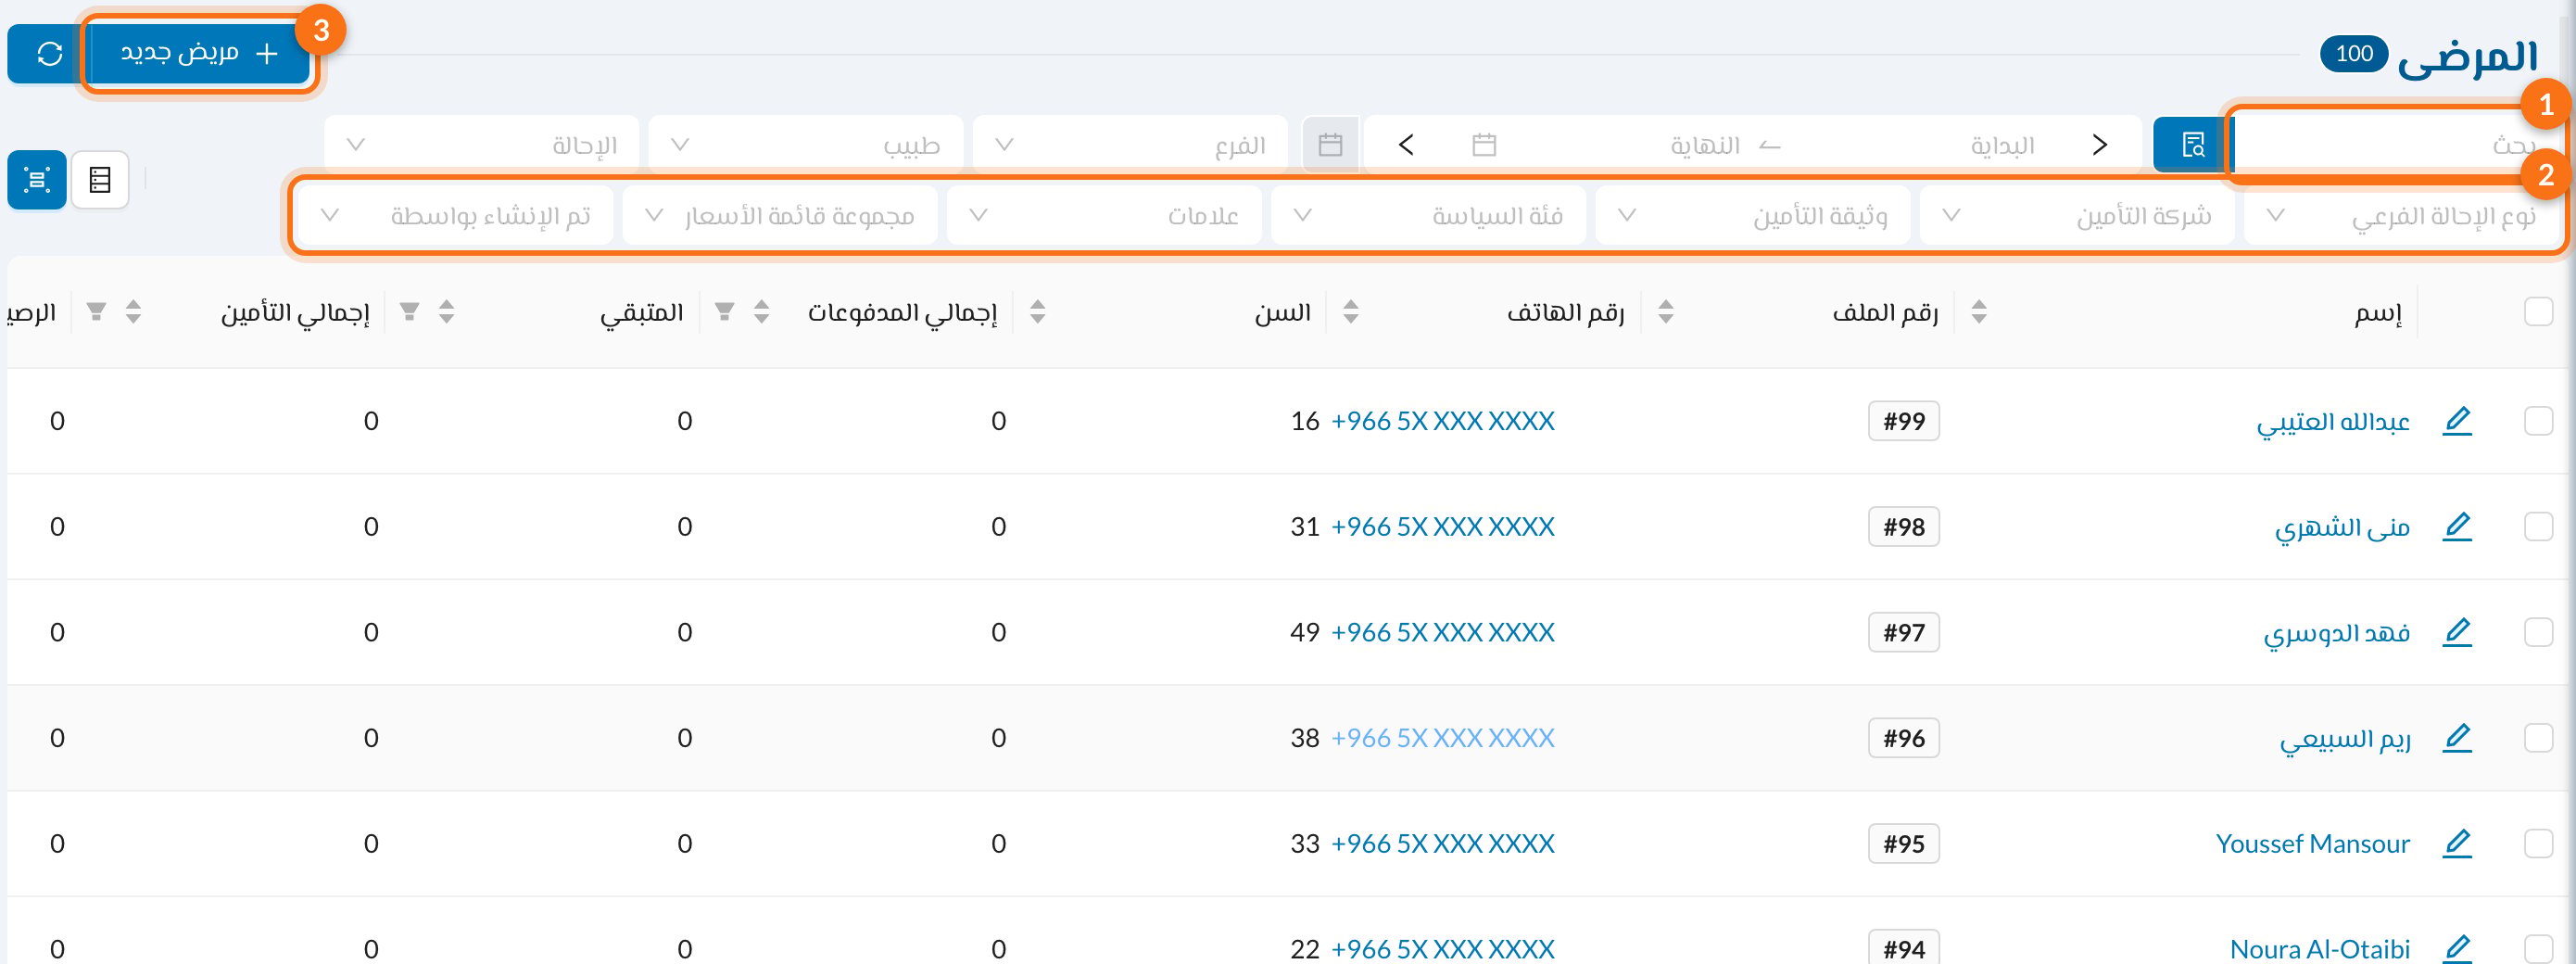Image resolution: width=2576 pixels, height=964 pixels.
Task: Click the advanced search icon beside بحث
Action: coord(2192,145)
